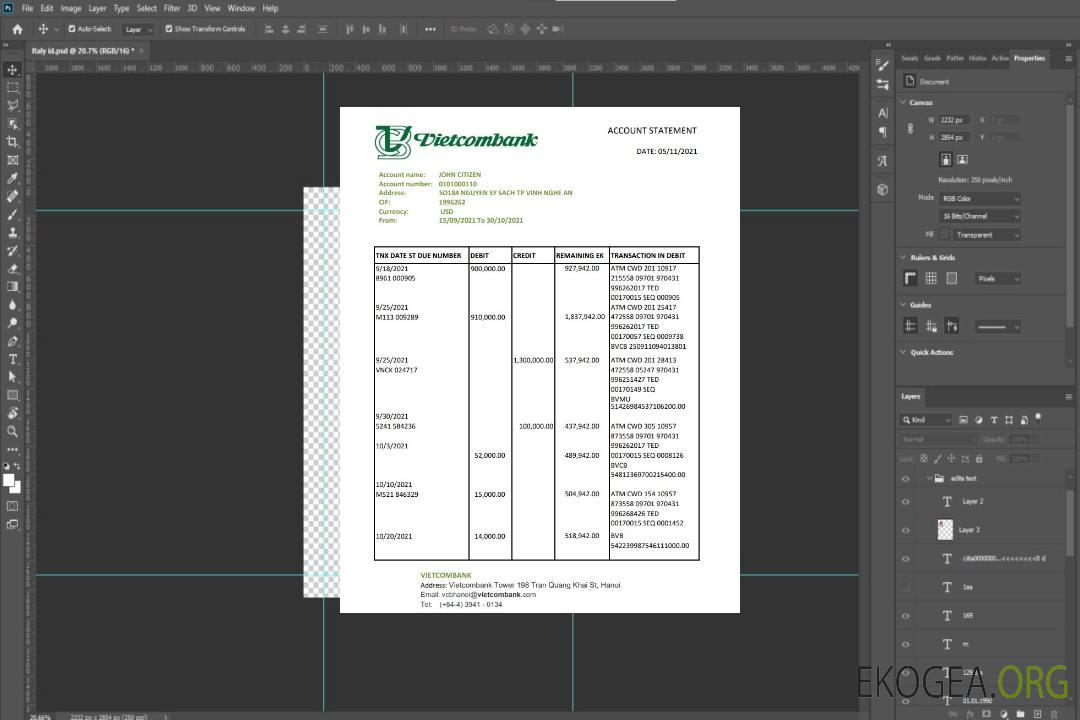Switch to the Actions panel tab
Screen dimensions: 1080x720
point(999,59)
